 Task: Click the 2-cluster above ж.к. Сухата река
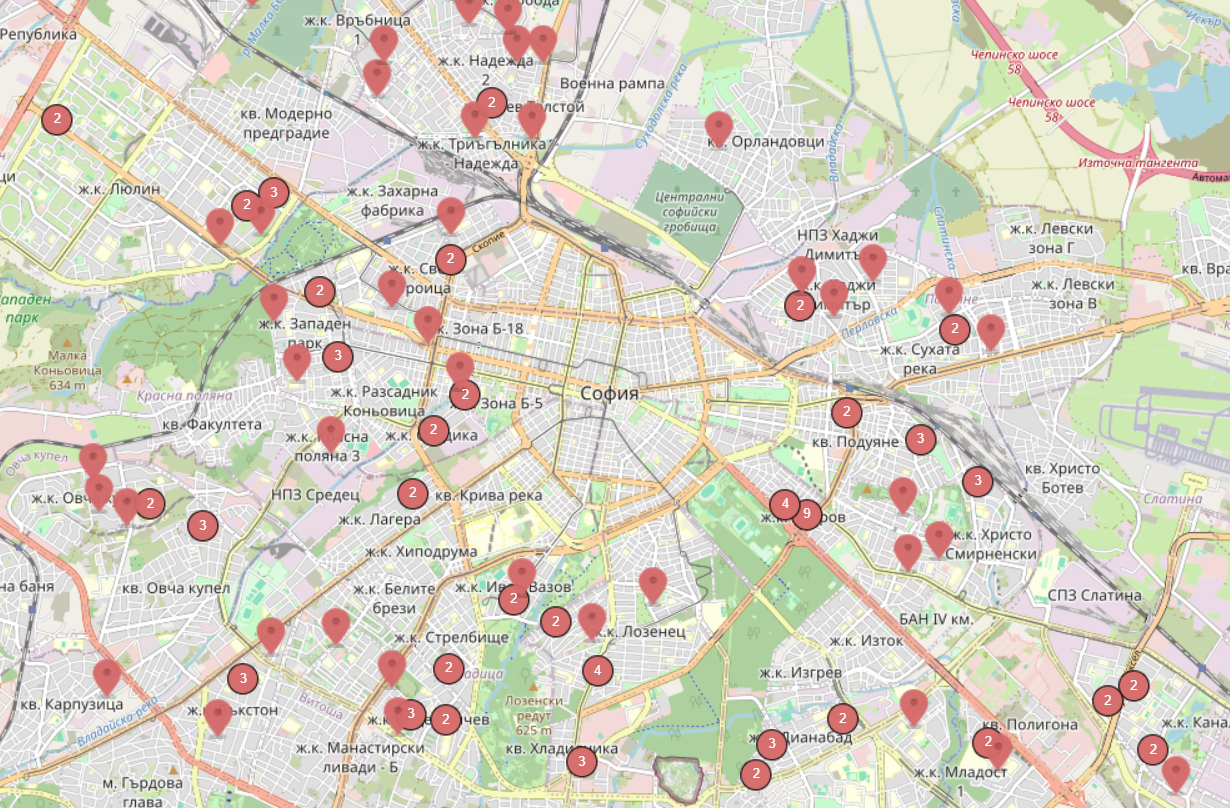pyautogui.click(x=954, y=329)
